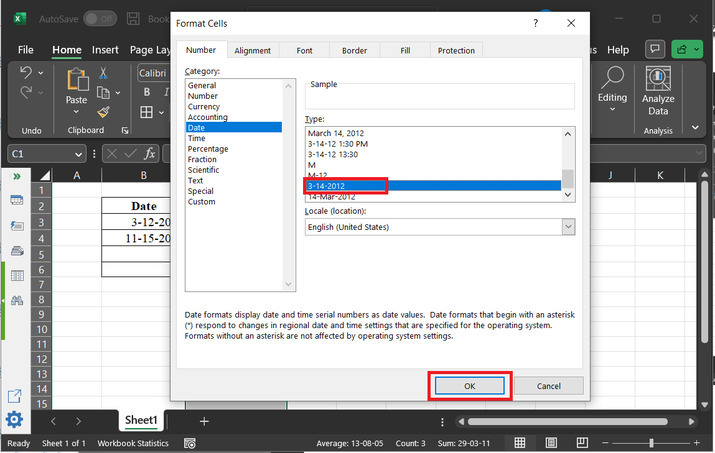Click the Undo arrow icon

click(26, 73)
